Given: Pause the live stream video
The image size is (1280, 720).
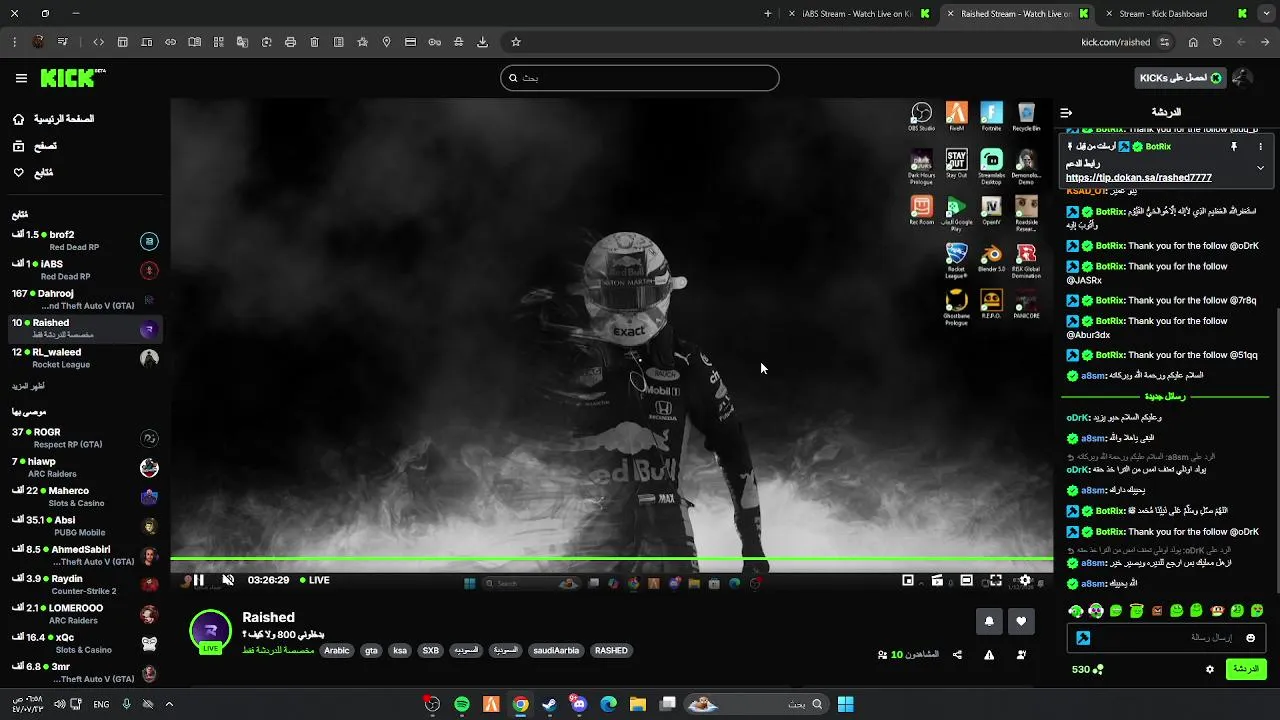Looking at the screenshot, I should tap(198, 580).
